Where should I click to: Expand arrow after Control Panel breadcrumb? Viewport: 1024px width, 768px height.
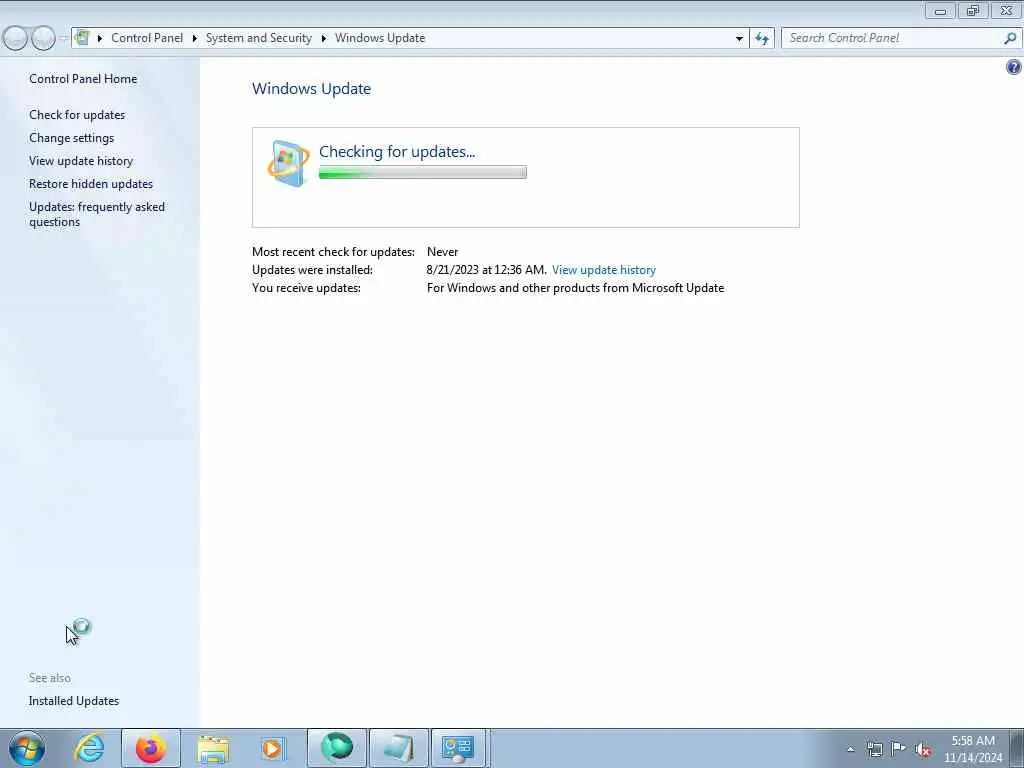point(195,39)
